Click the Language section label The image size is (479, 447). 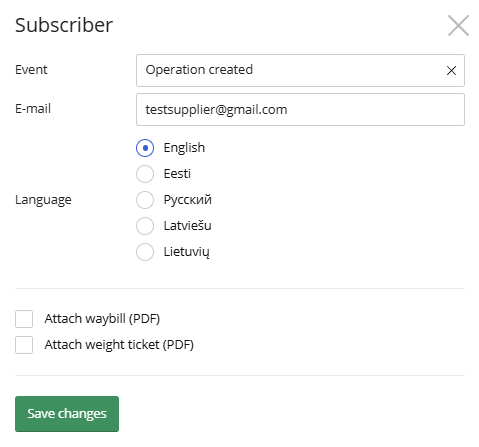[x=43, y=200]
